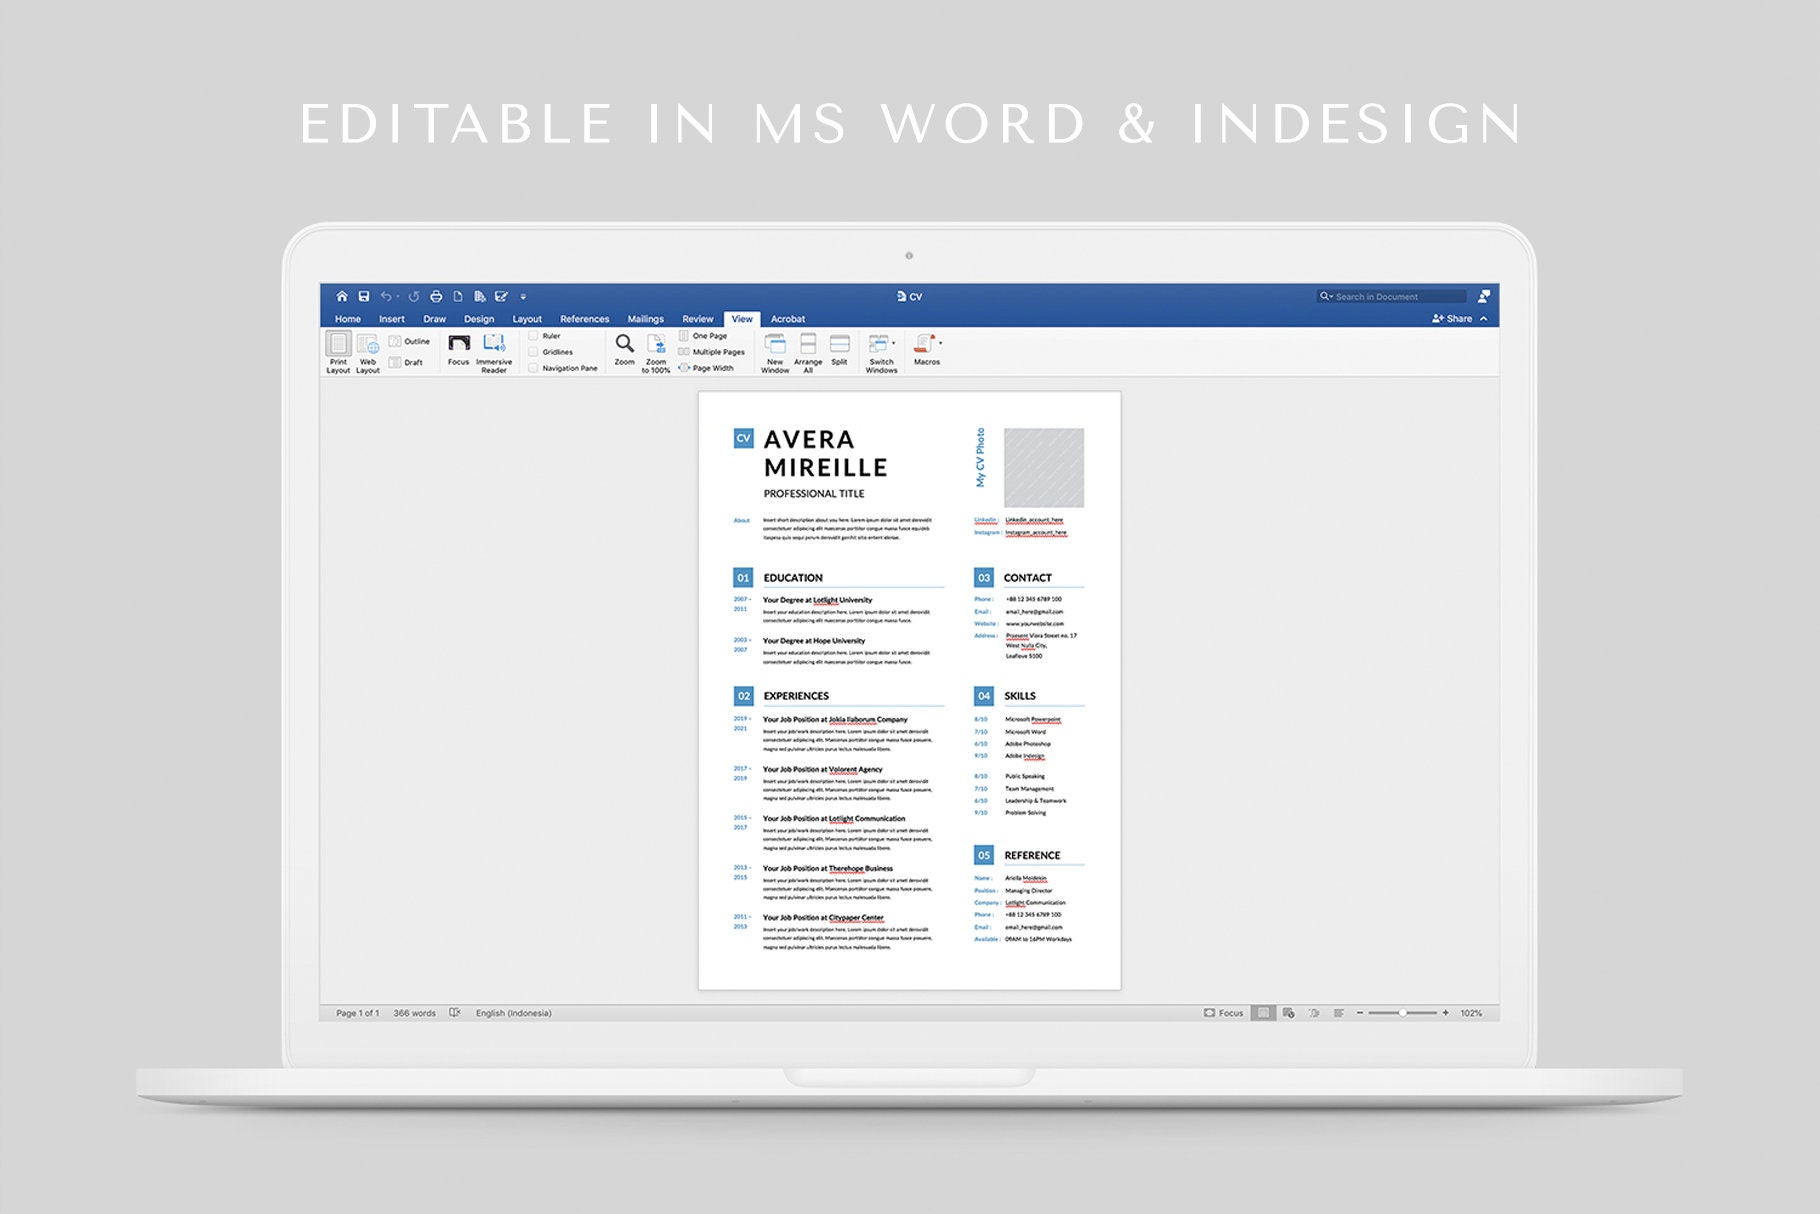Show Gridlines in the document
Screen dimensions: 1820x1214
(x=532, y=352)
